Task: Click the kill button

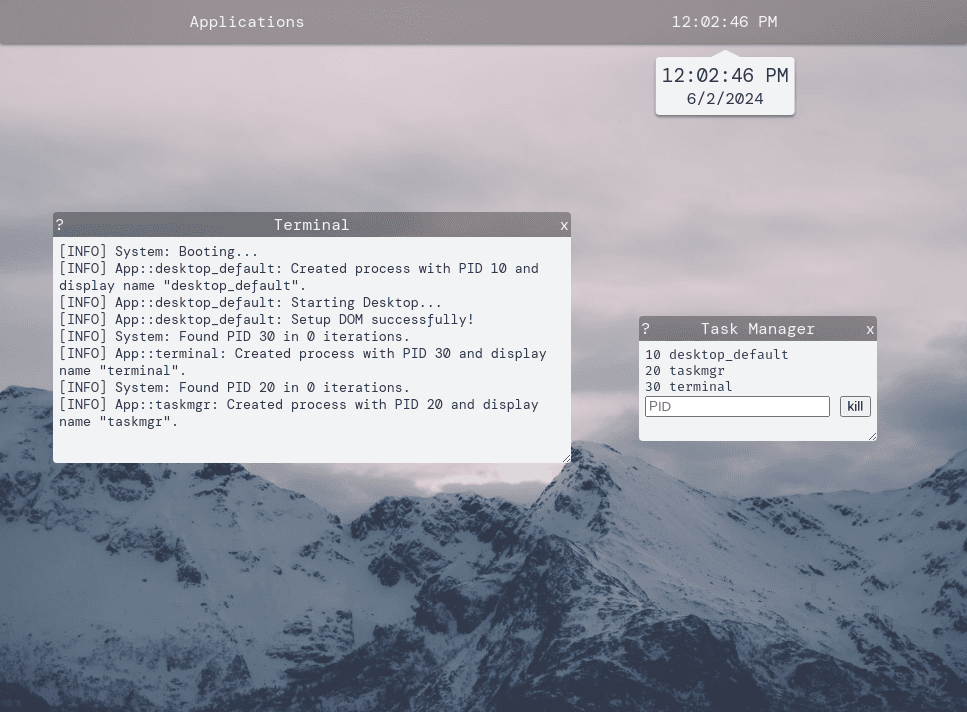Action: click(855, 406)
